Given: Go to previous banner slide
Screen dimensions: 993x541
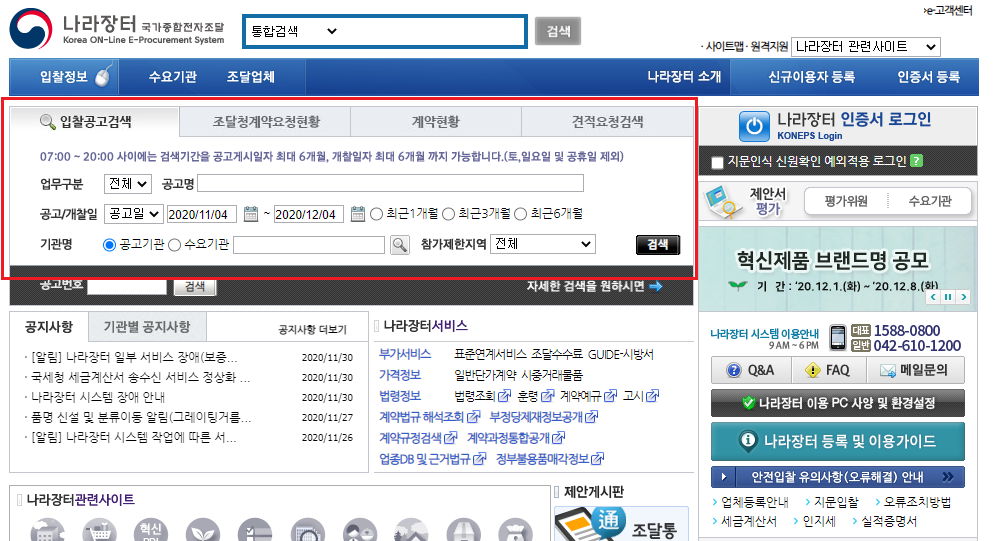Looking at the screenshot, I should pyautogui.click(x=933, y=296).
